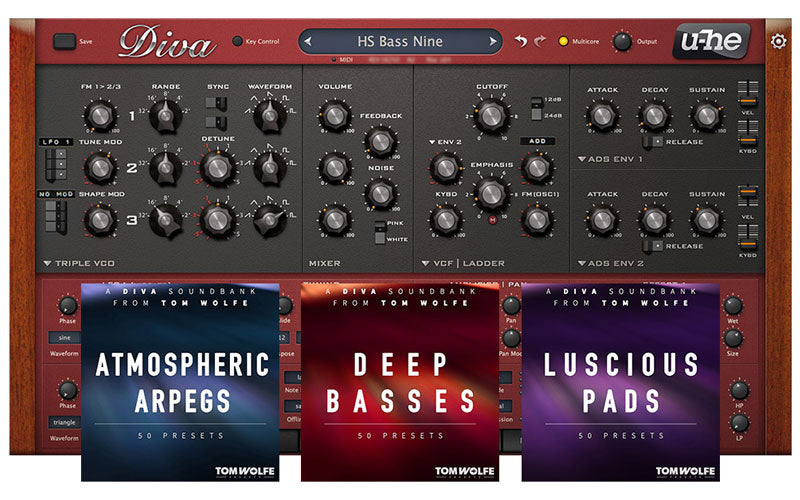Open the ENV 2 filter mod dropdown
The width and height of the screenshot is (800, 500).
click(445, 142)
